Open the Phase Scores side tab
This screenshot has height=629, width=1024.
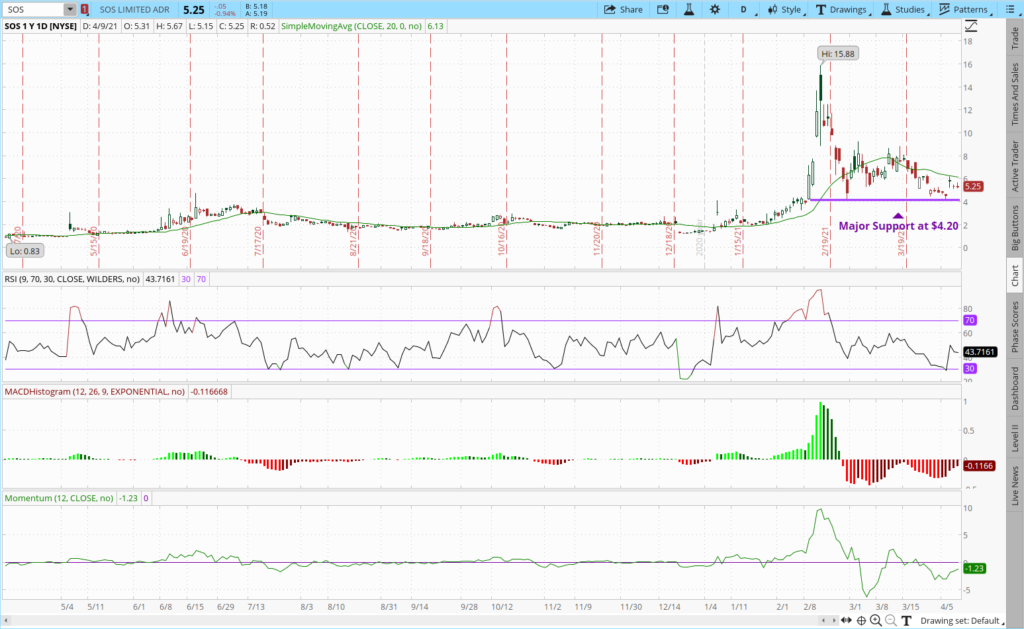1015,326
